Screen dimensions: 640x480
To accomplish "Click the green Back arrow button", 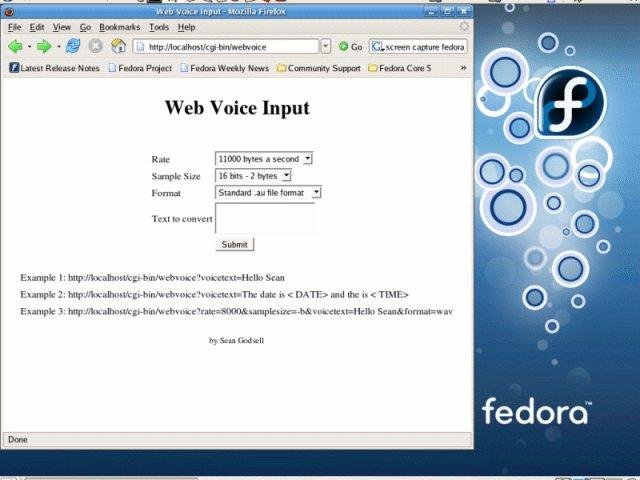I will 16,47.
